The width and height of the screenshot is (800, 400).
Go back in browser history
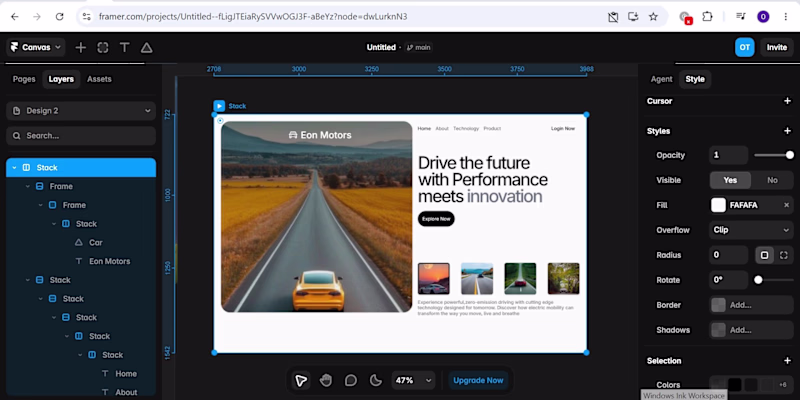15,17
